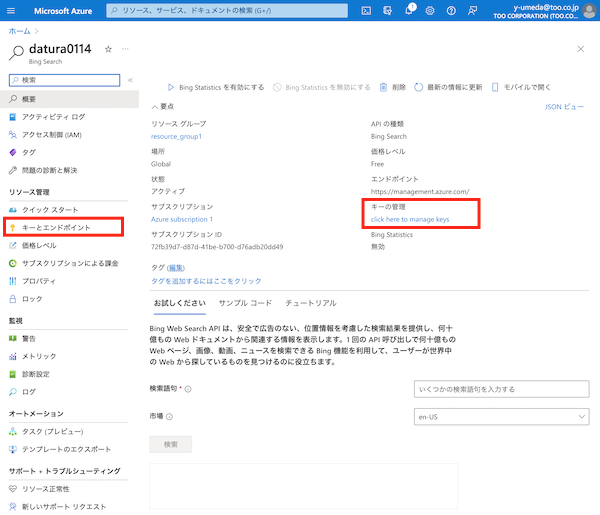Open more options ellipsis beside datura0114
600x515 pixels.
point(125,49)
